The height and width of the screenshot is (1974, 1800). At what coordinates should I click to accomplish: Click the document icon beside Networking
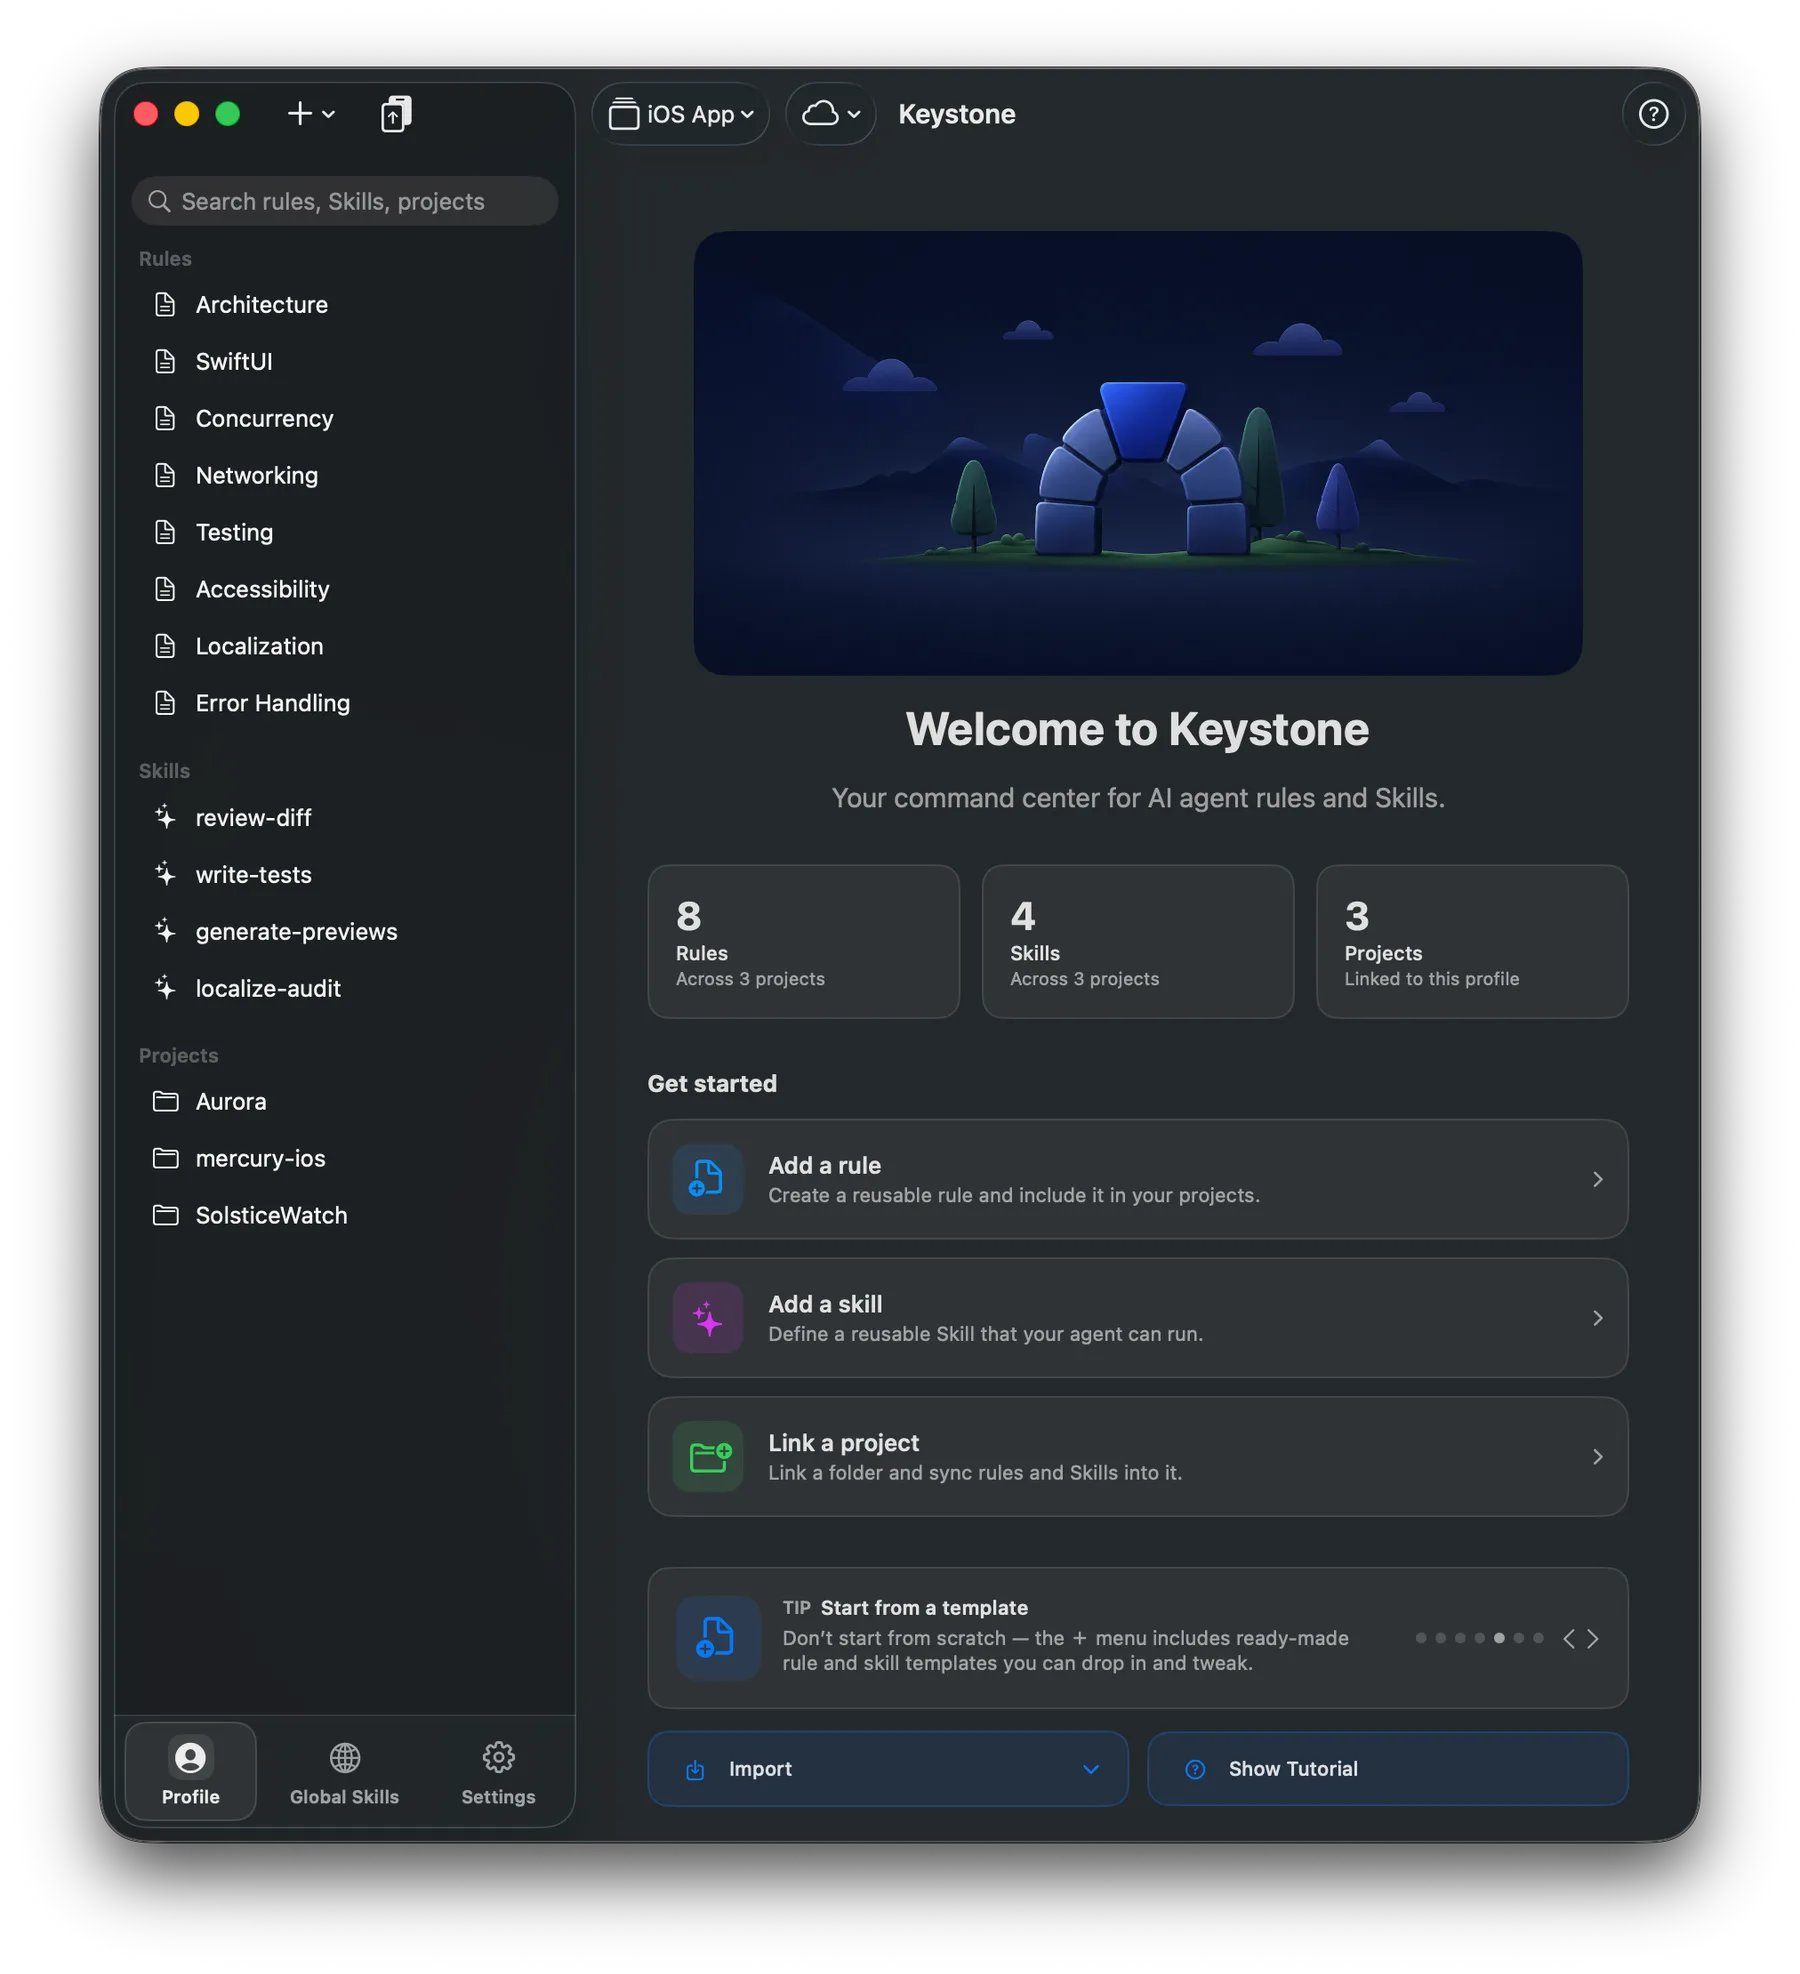pyautogui.click(x=165, y=476)
